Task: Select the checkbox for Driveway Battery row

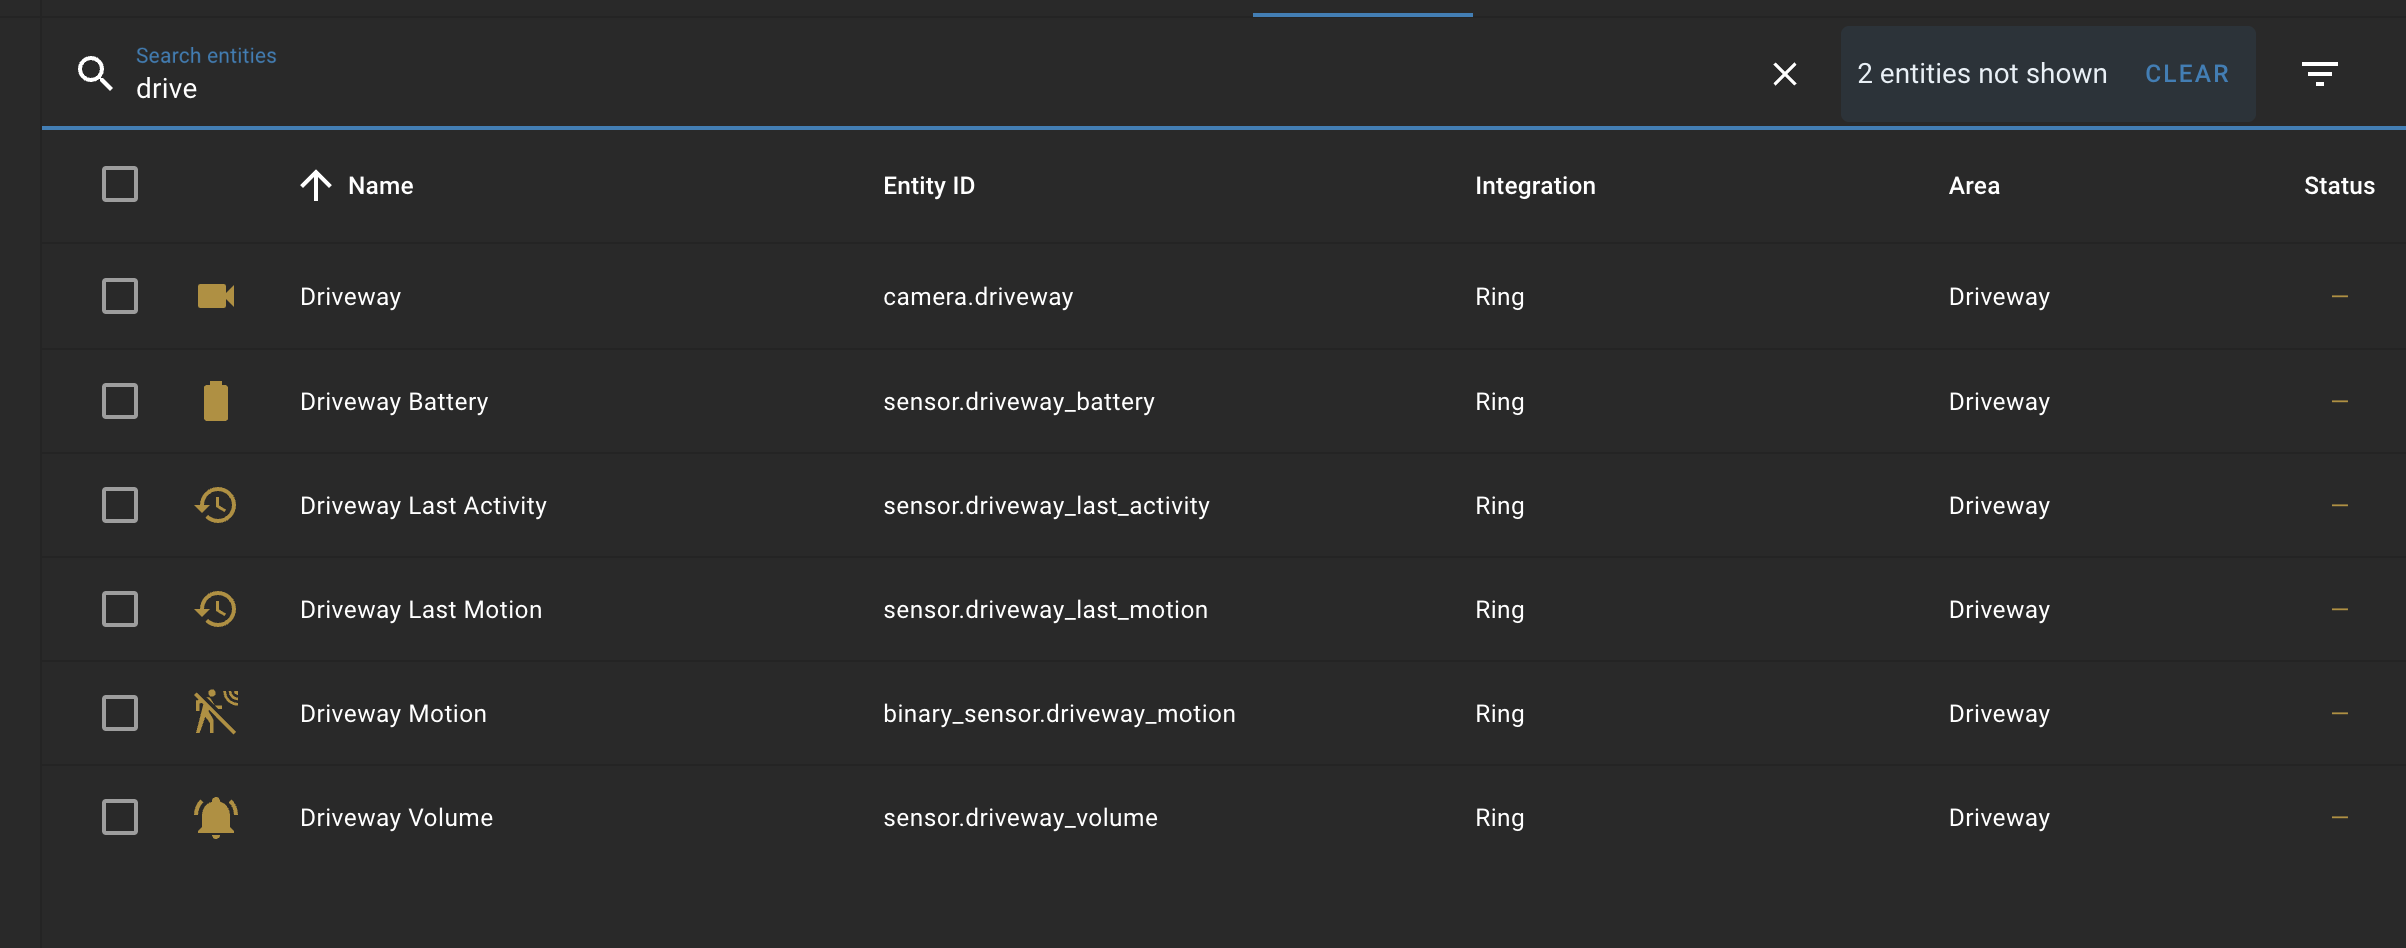Action: [119, 400]
